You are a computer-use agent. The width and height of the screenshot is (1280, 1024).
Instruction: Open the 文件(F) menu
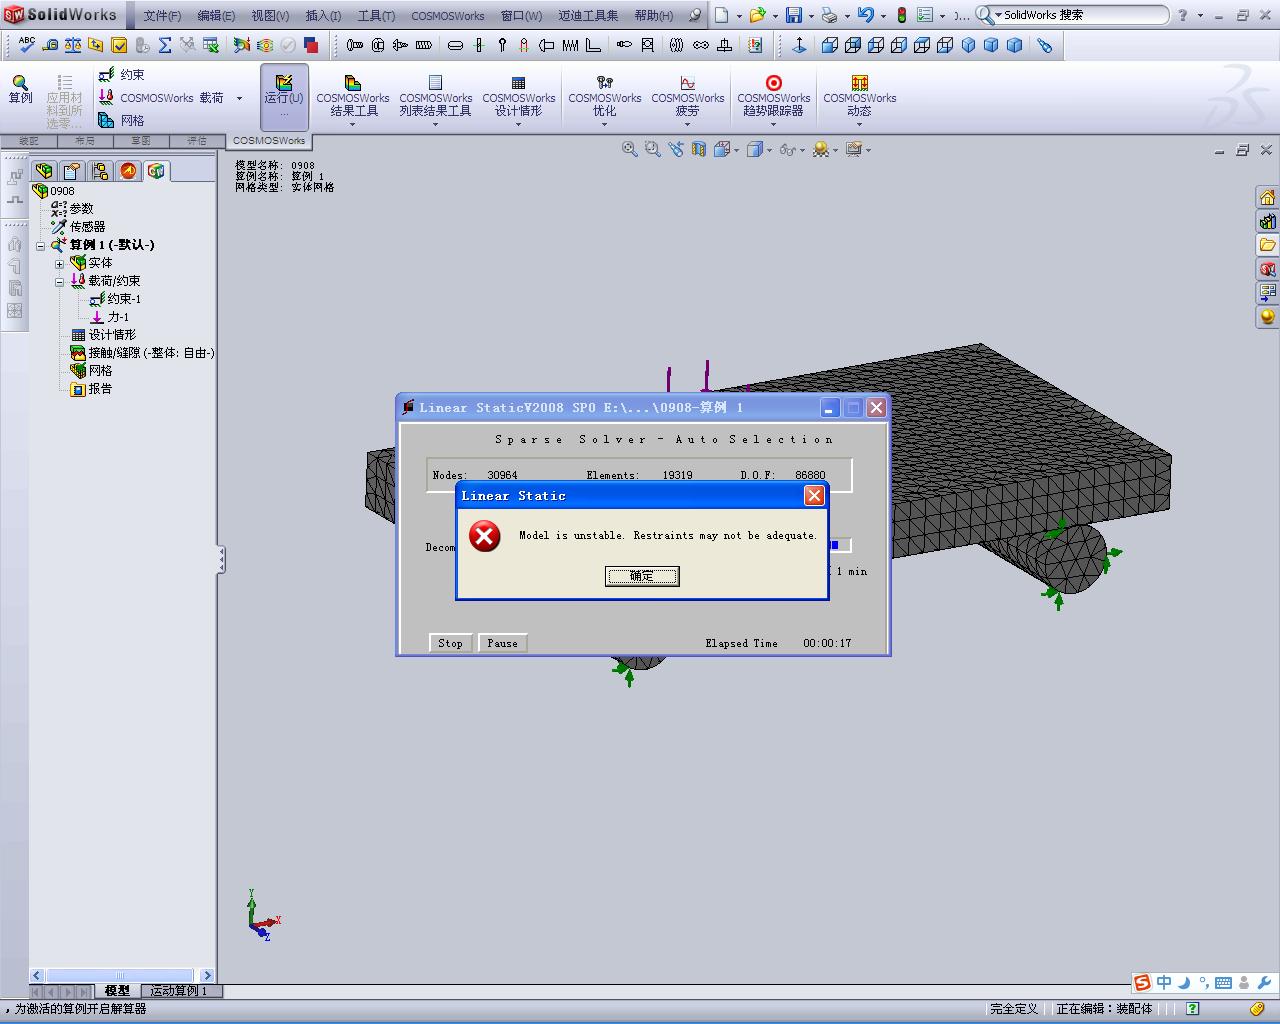coord(162,15)
